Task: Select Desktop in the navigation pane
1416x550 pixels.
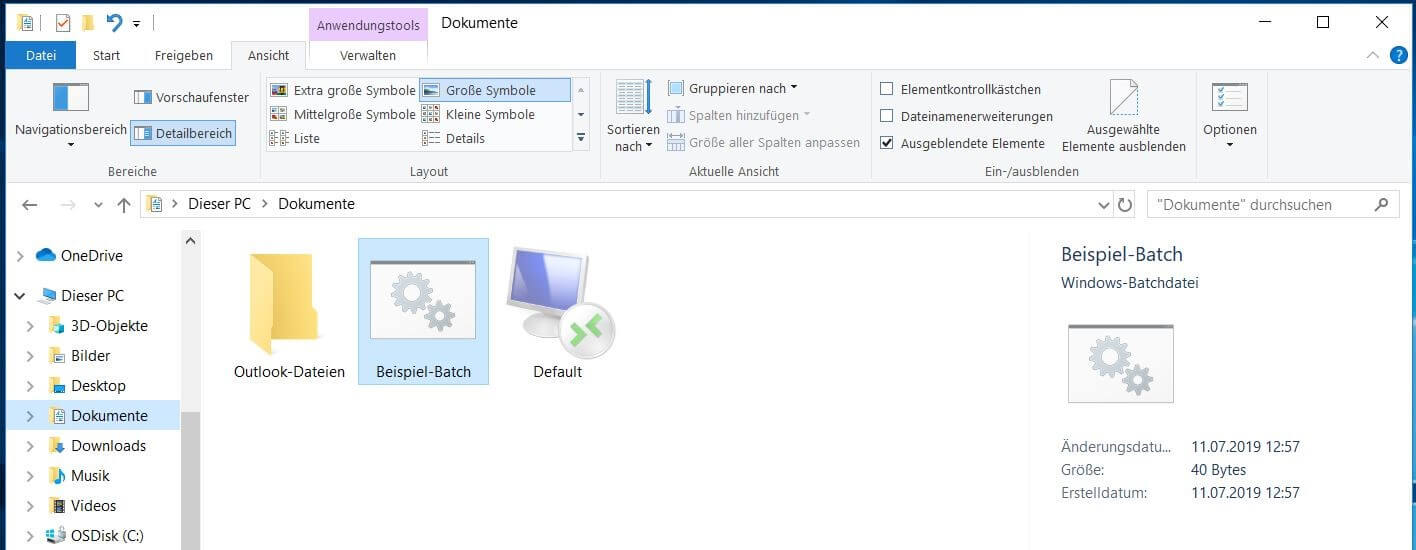Action: point(98,386)
